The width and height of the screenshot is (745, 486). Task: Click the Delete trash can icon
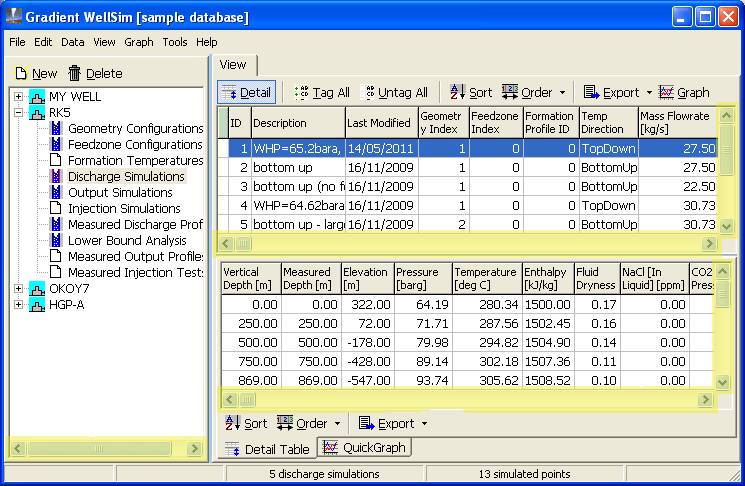[75, 73]
